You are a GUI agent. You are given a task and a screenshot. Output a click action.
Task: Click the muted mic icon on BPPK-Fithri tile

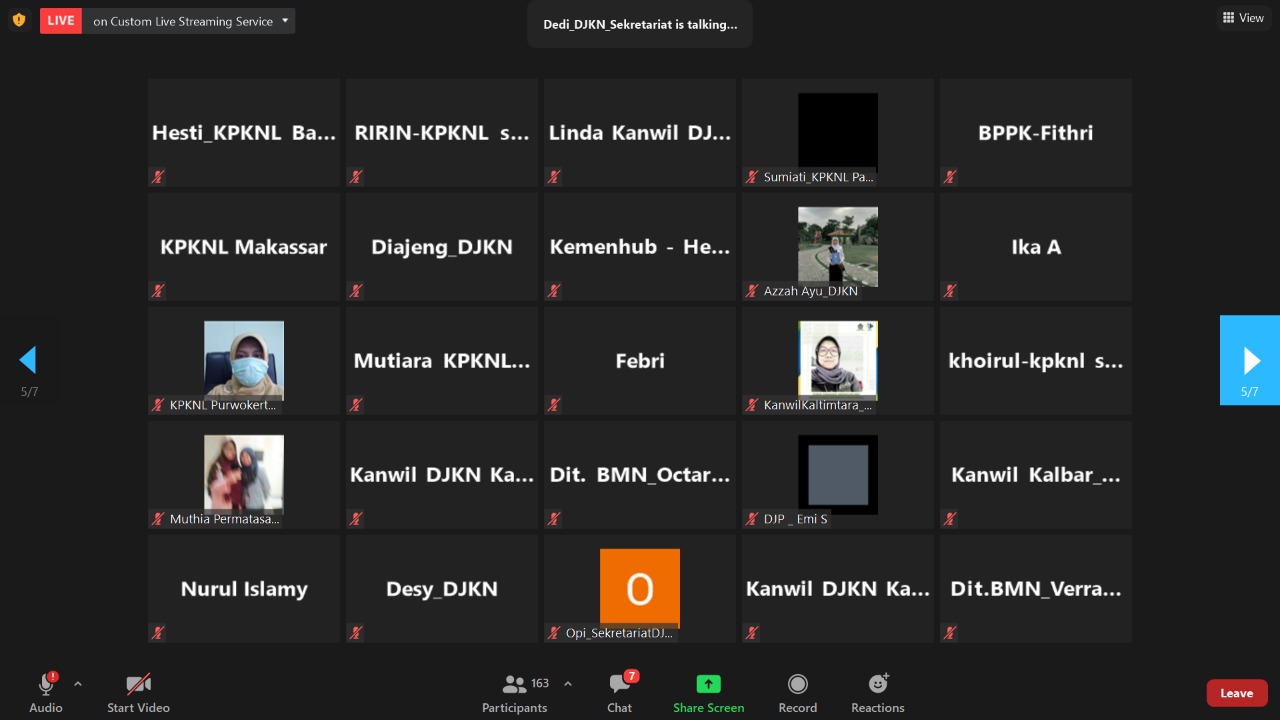click(950, 177)
